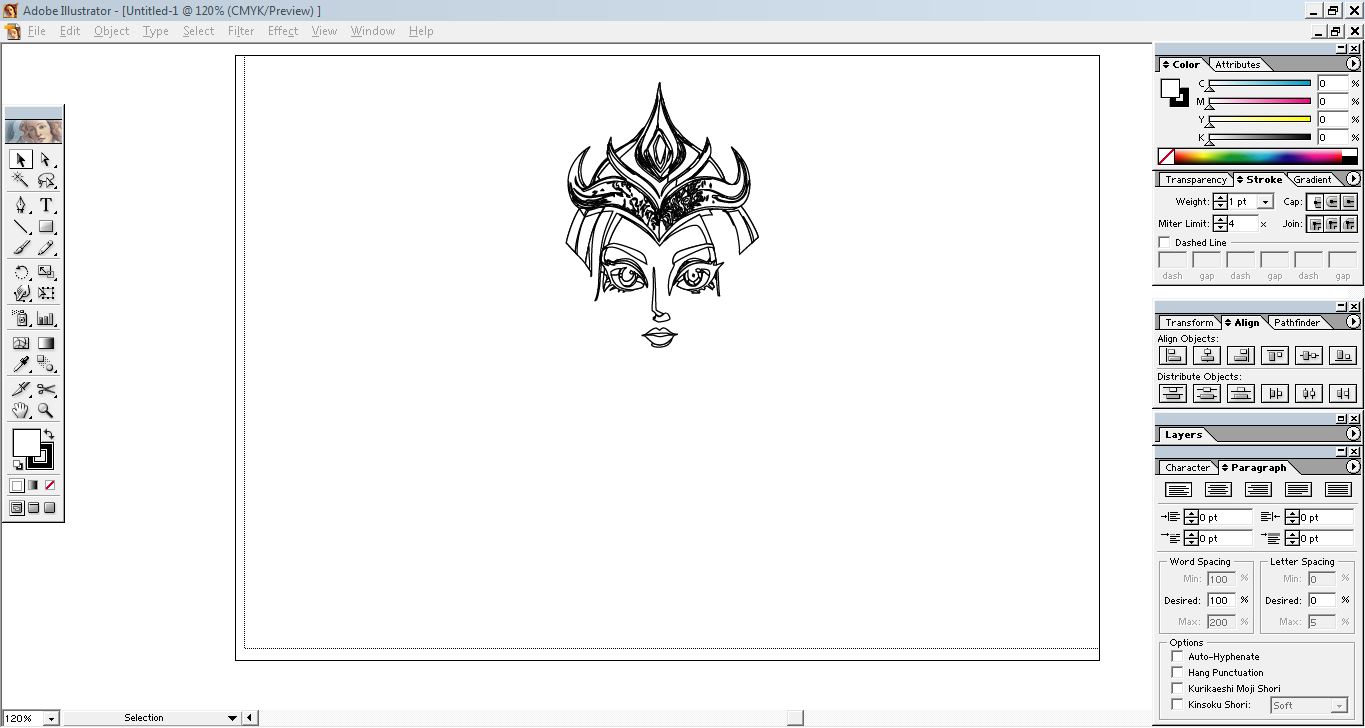
Task: Open the stroke Weight dropdown
Action: 1265,202
